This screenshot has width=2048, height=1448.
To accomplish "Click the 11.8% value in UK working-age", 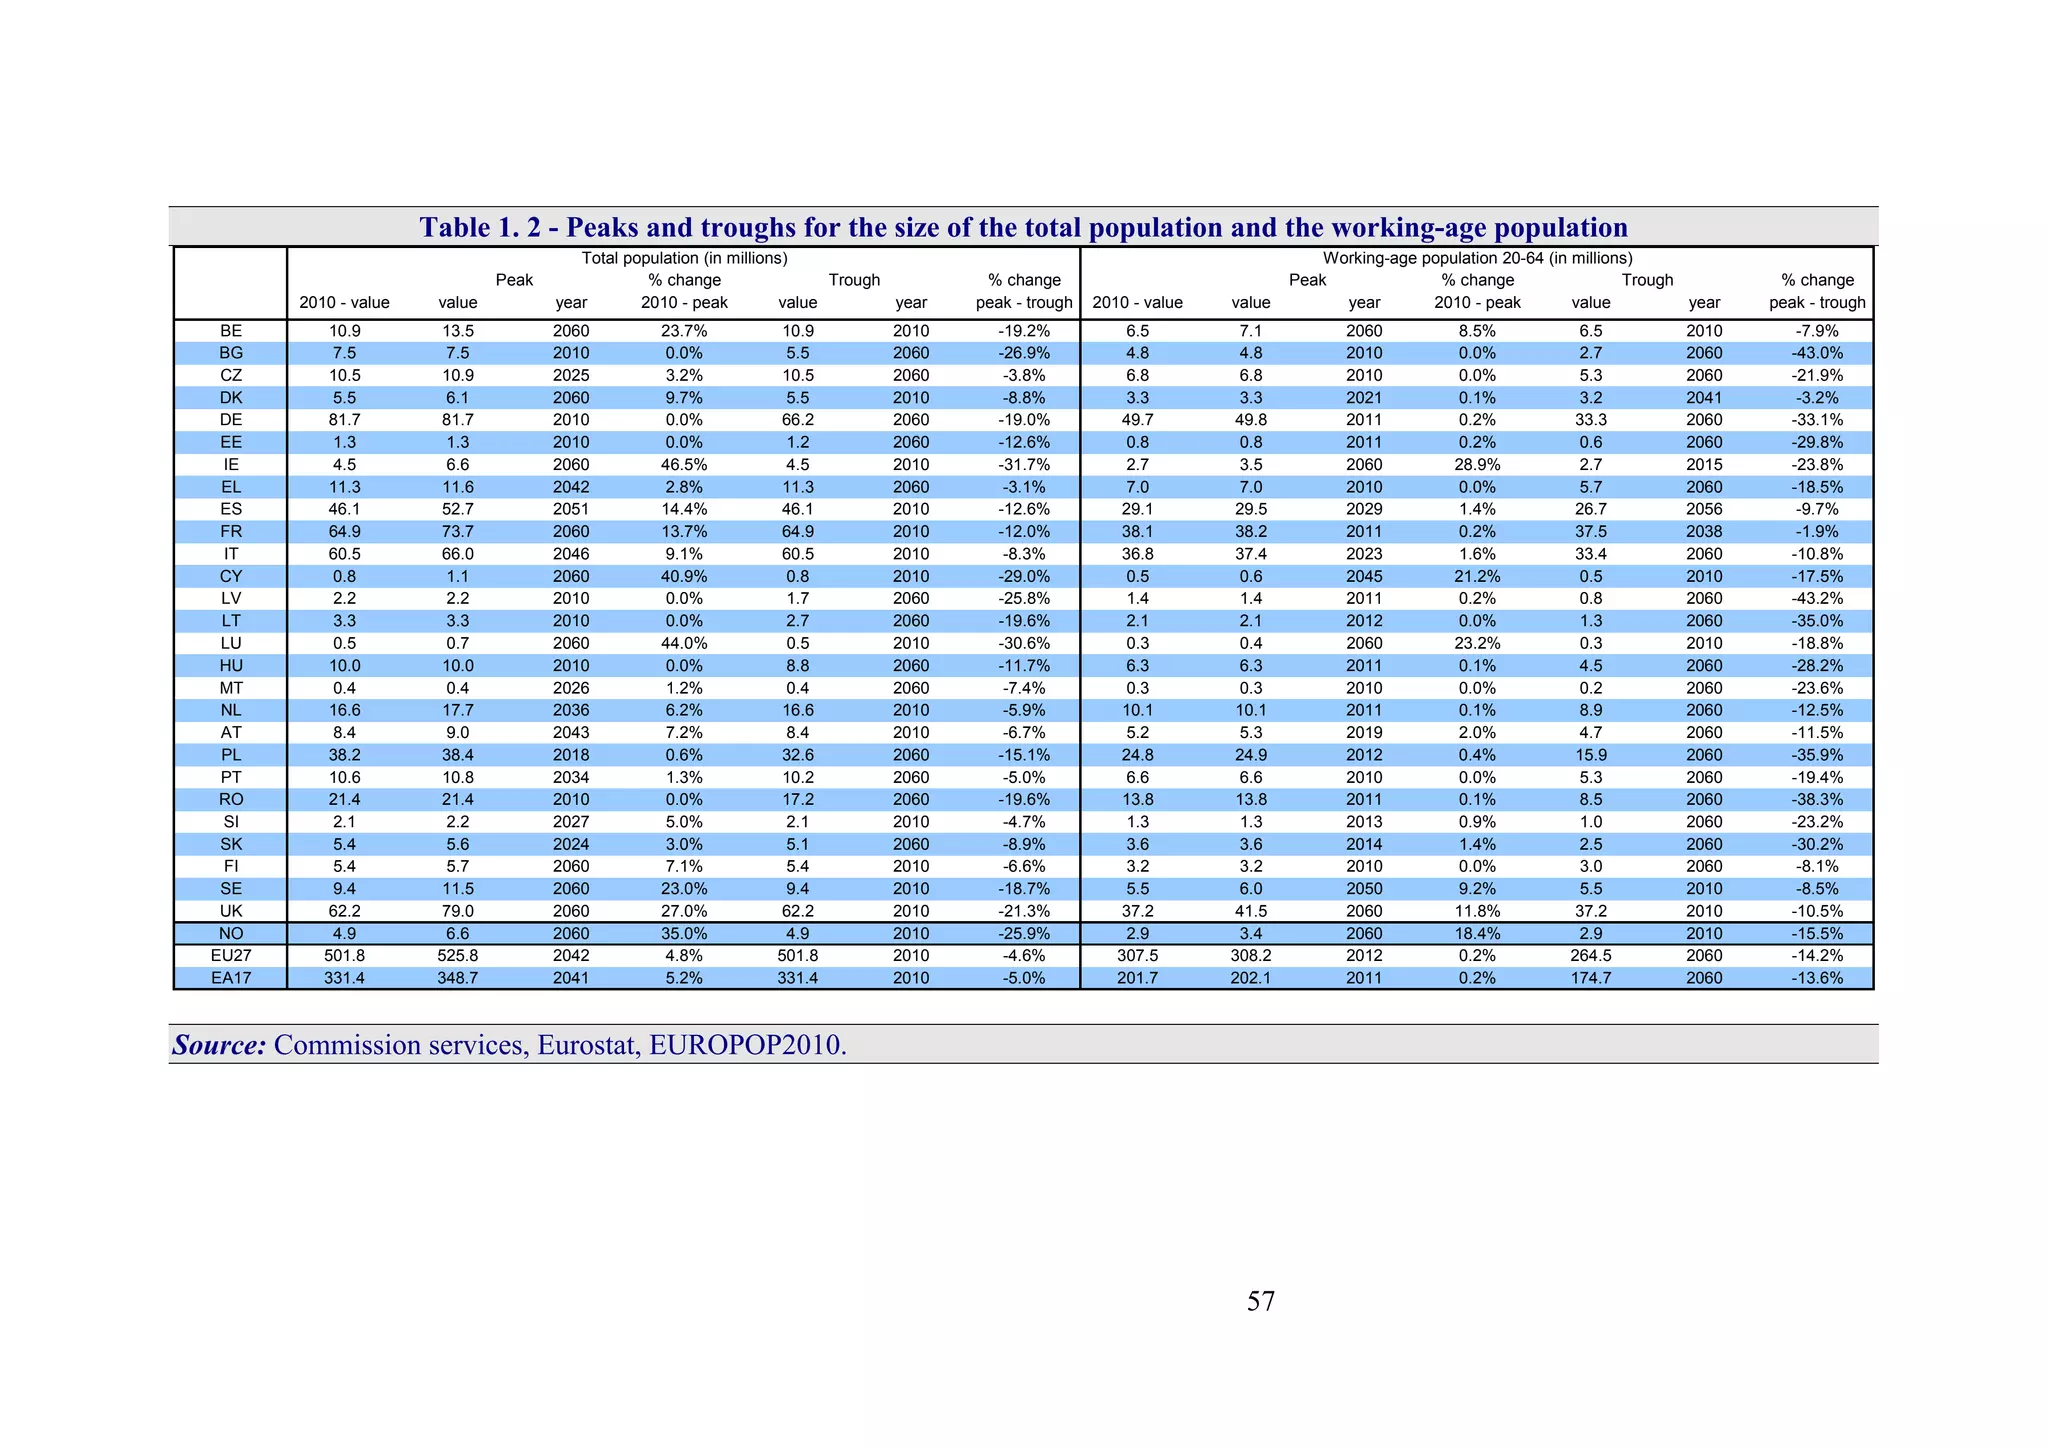I will pos(1478,911).
